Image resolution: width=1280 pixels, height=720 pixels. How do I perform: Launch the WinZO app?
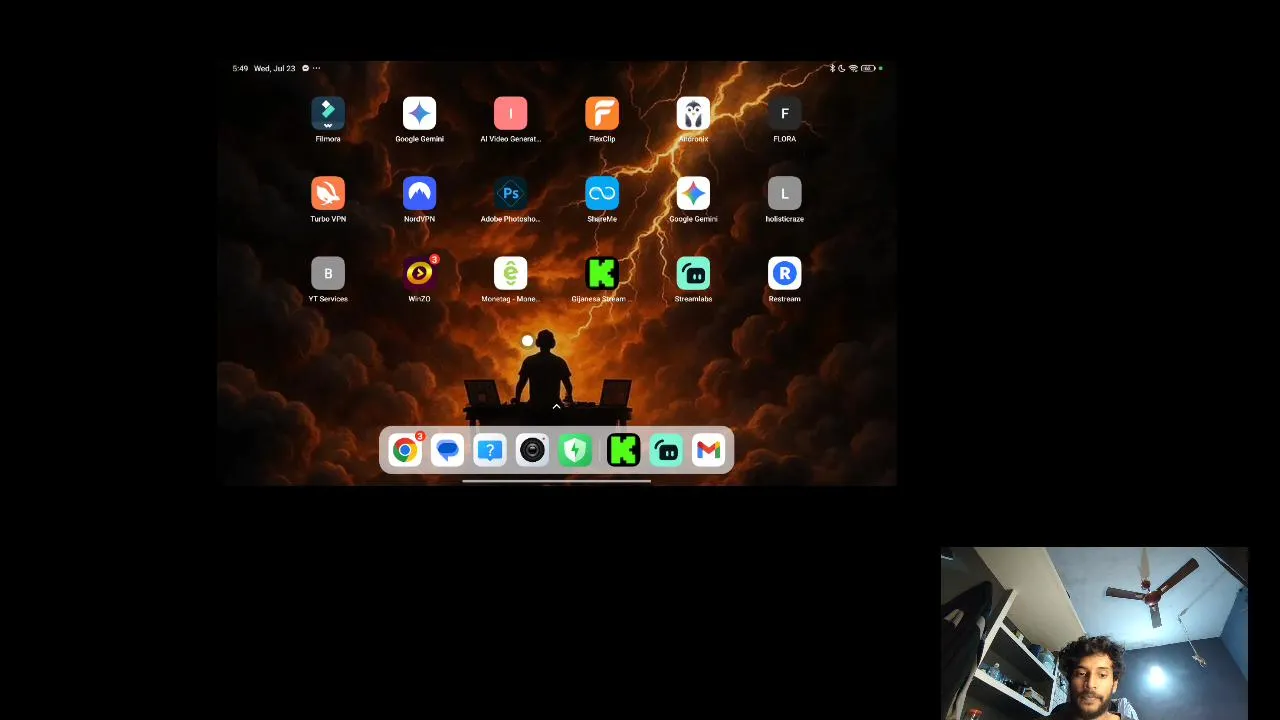click(x=419, y=273)
